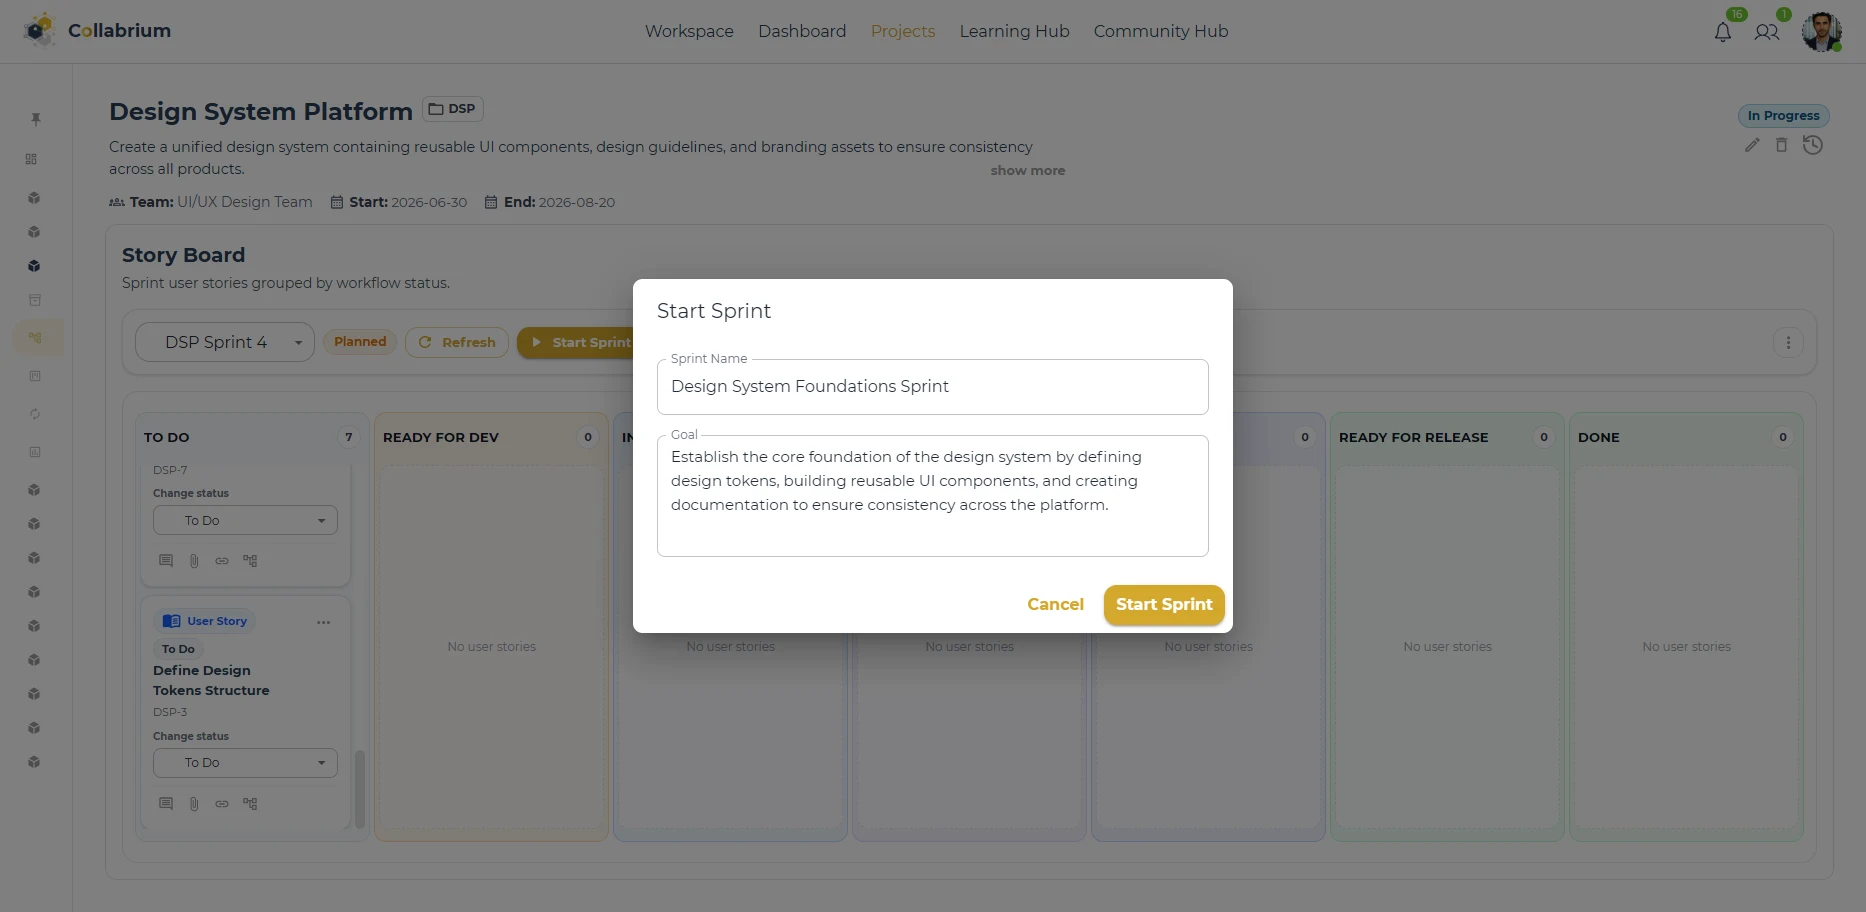Open the sprint cycle arrows icon in sidebar

point(35,414)
